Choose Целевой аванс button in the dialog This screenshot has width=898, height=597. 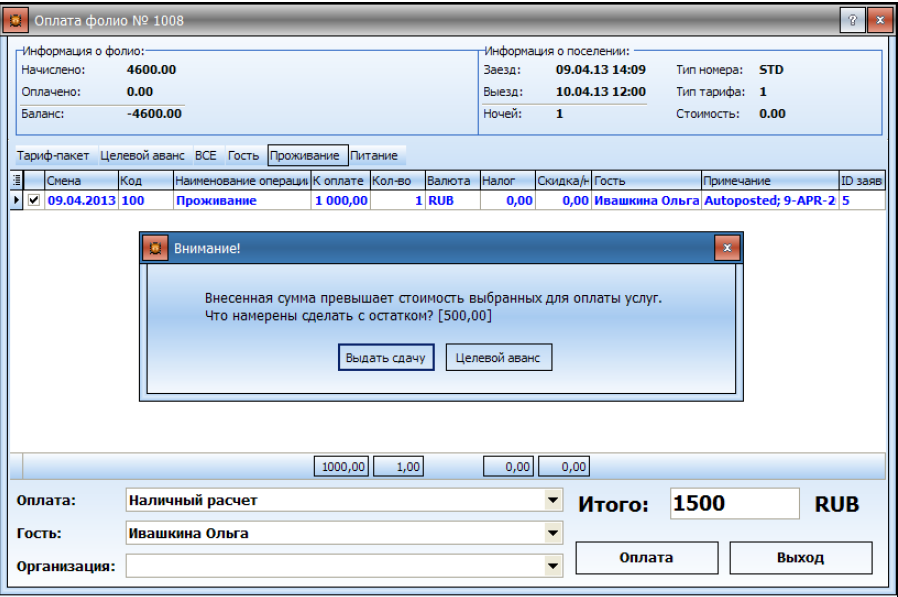coord(499,358)
